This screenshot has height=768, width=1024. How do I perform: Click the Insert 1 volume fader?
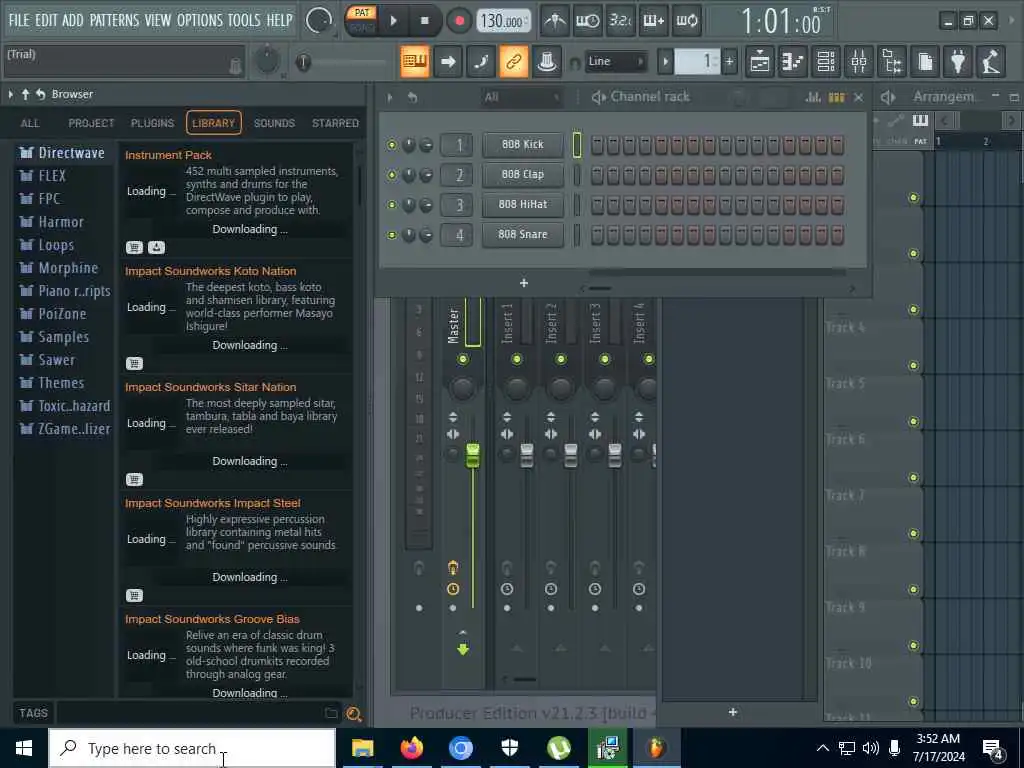[526, 455]
